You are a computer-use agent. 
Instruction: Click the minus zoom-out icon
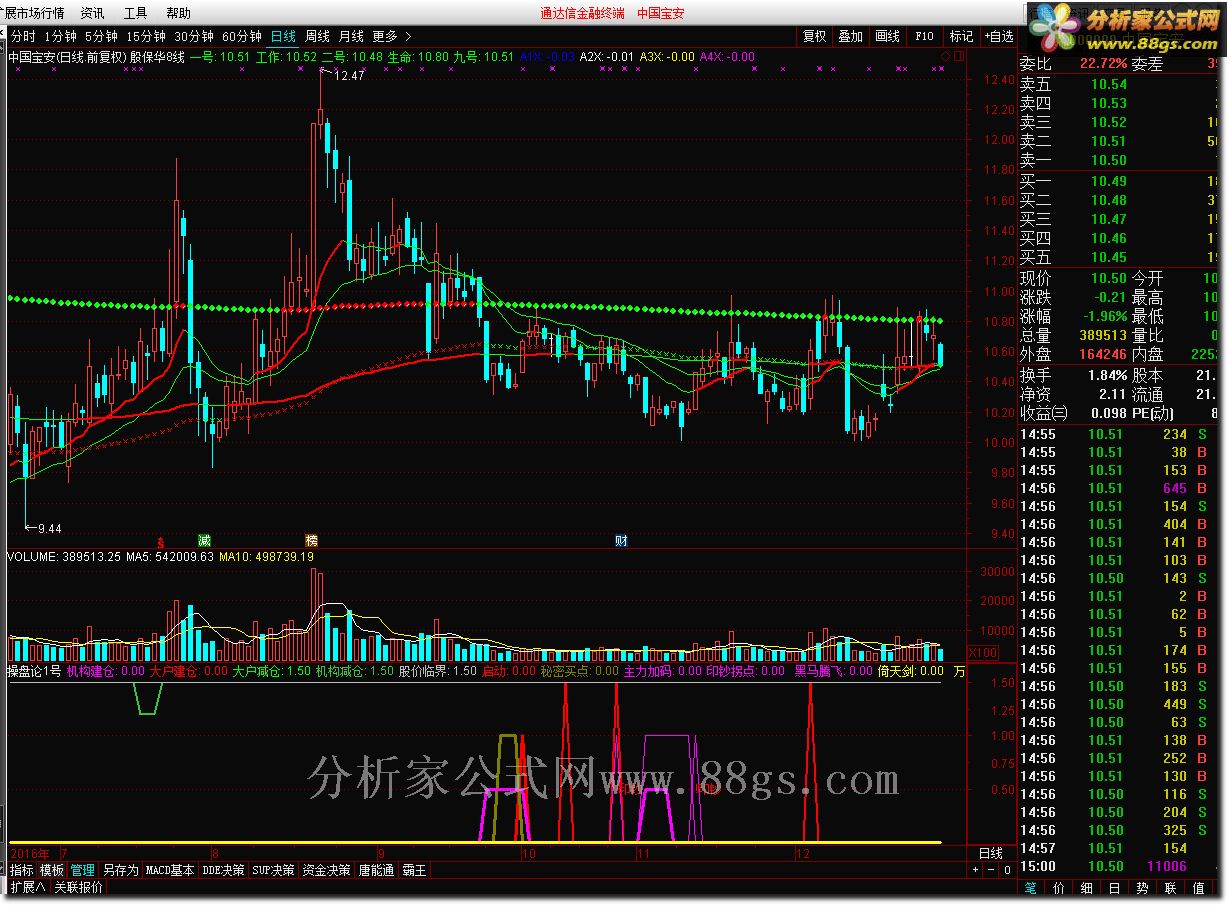[x=991, y=870]
